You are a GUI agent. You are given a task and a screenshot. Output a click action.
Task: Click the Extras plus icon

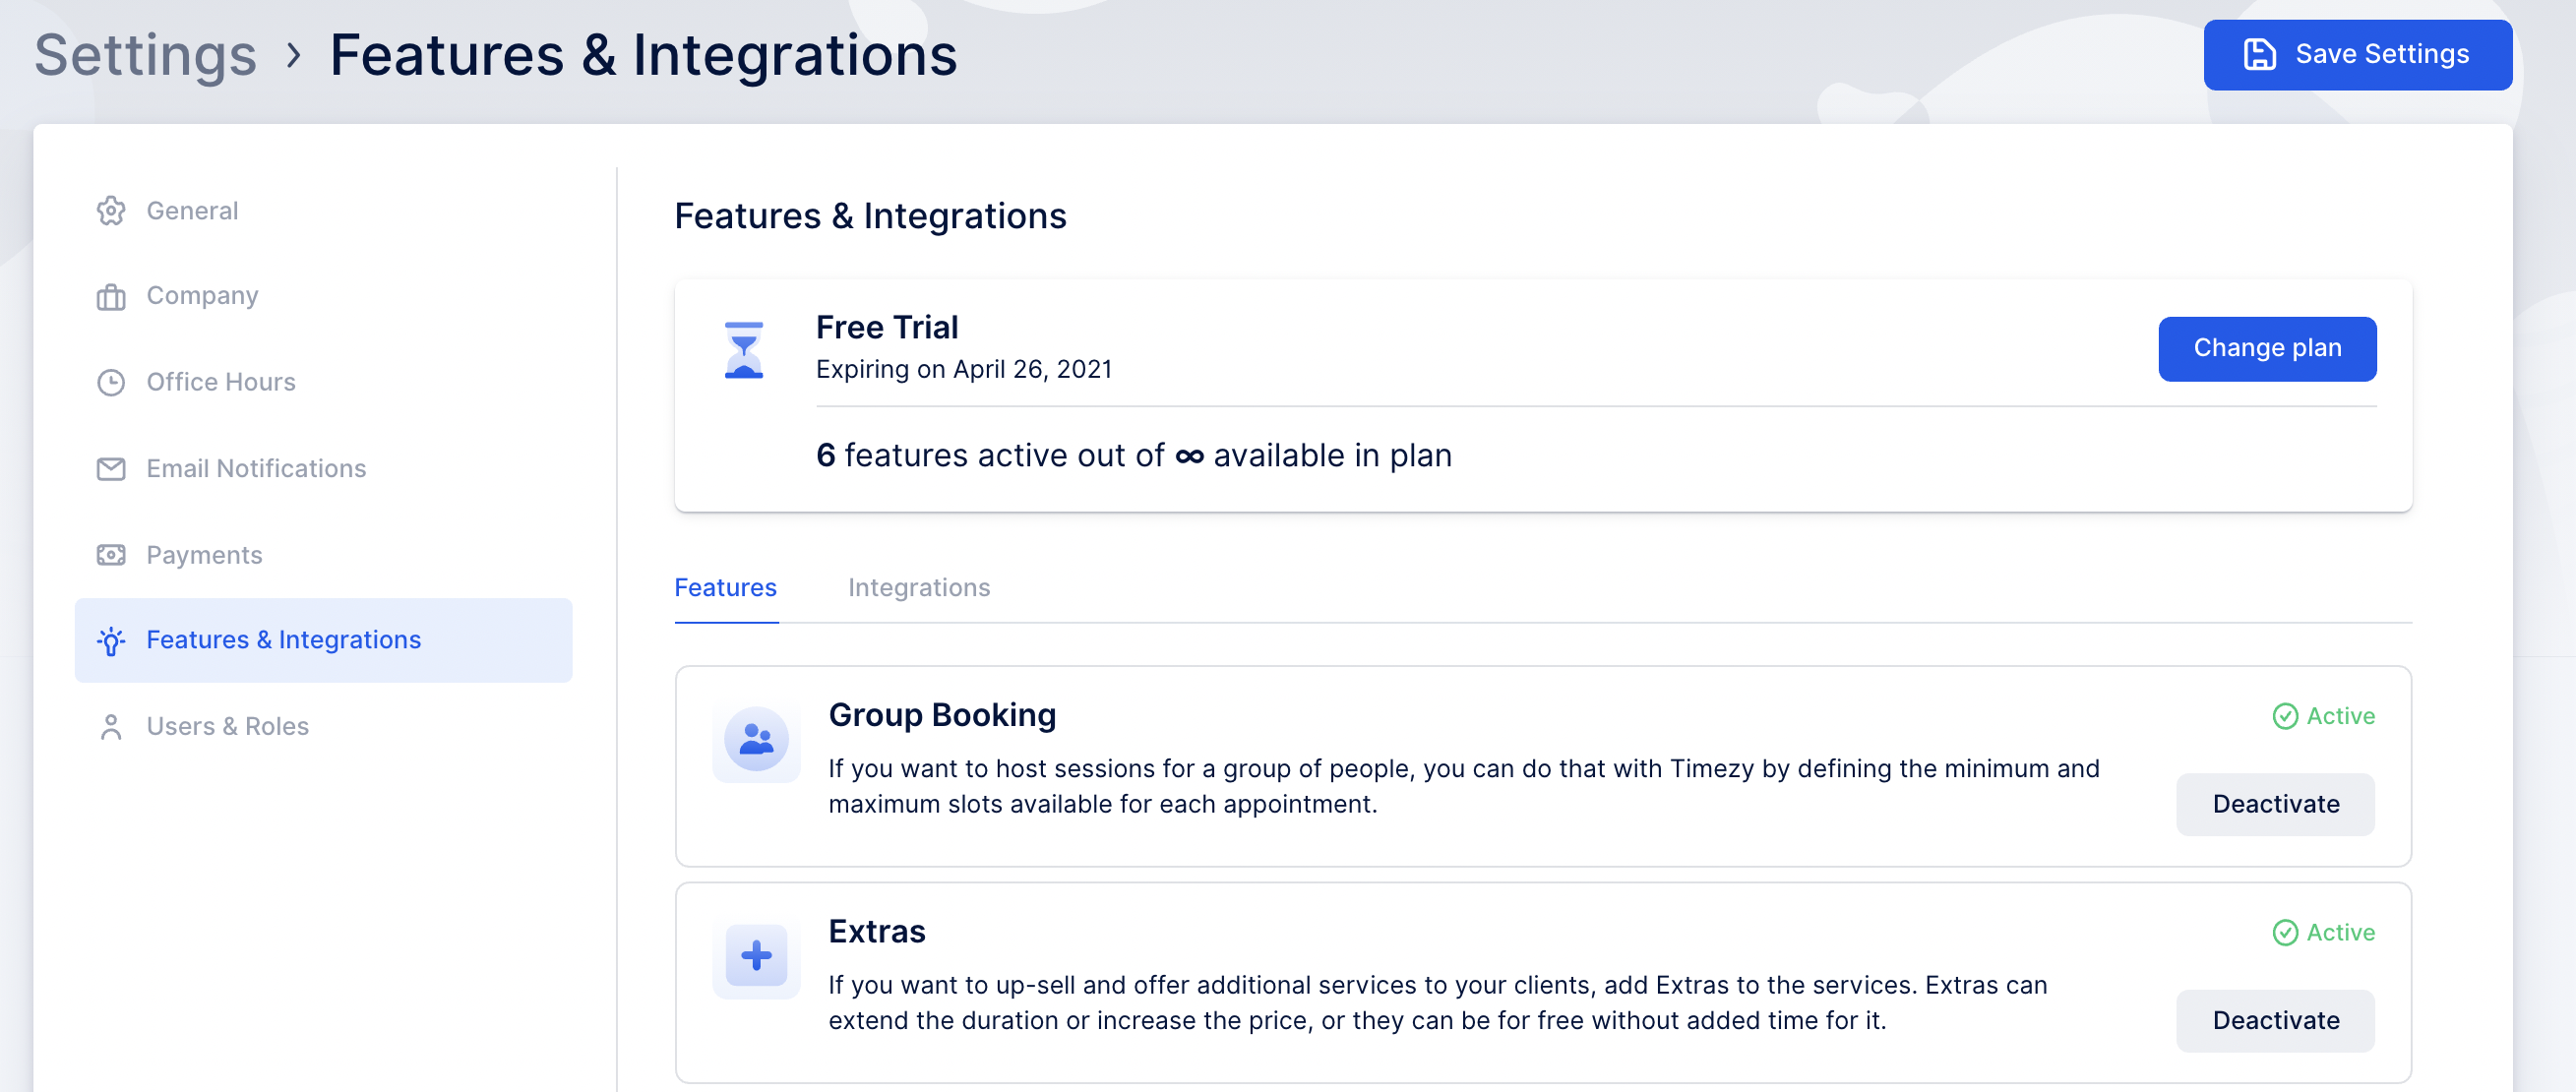[756, 956]
